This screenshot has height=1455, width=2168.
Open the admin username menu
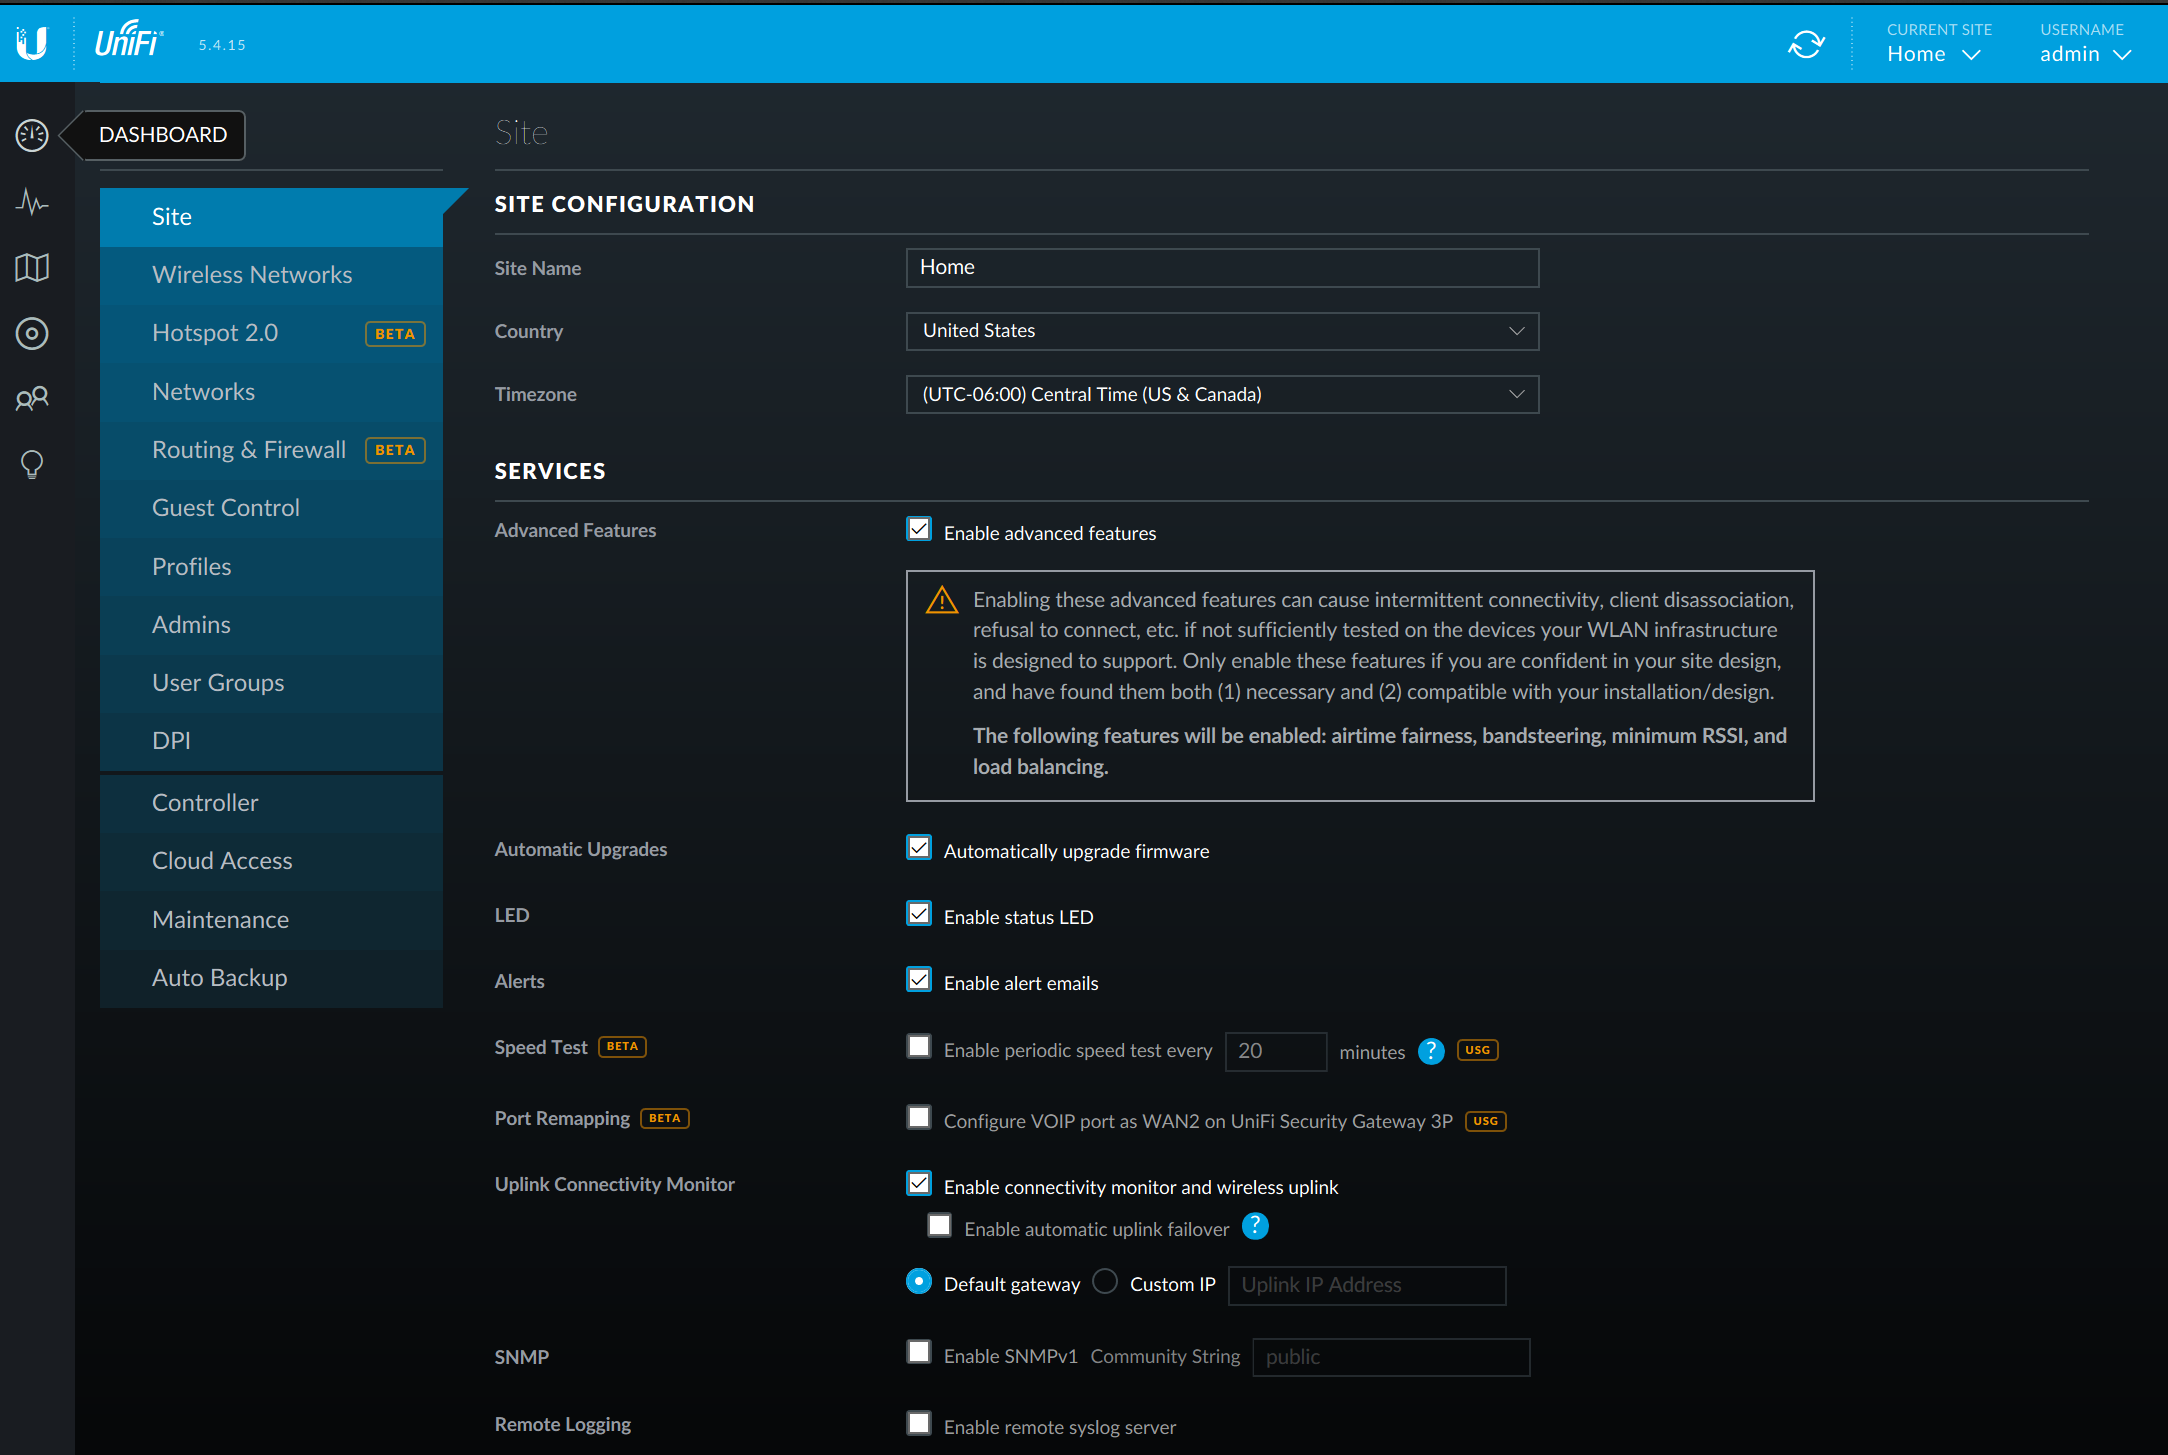[2084, 54]
